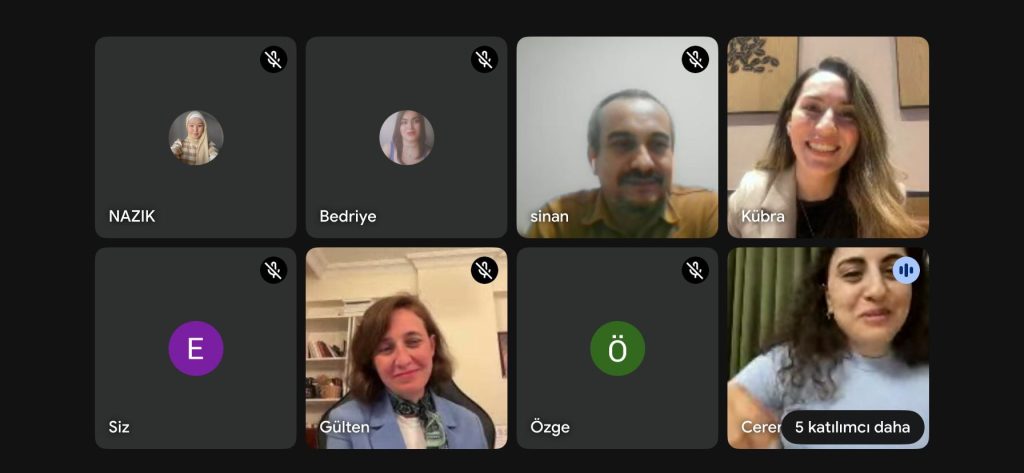
Task: Open the '5 katılımcı daha' participants button
Action: pyautogui.click(x=852, y=427)
